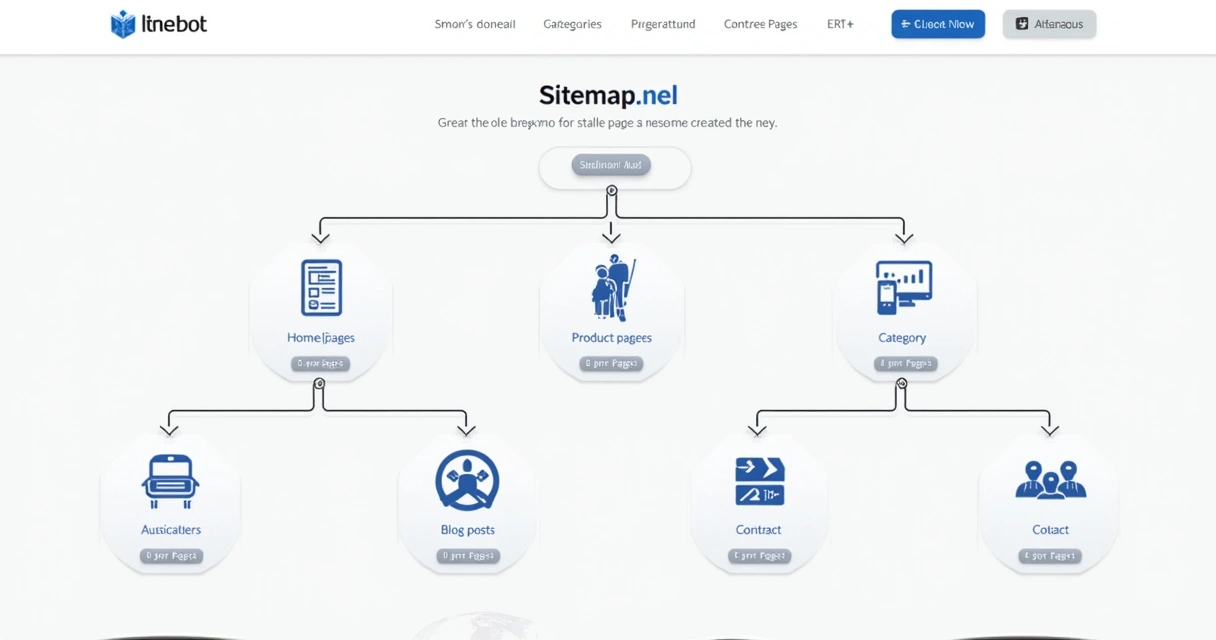Select the Home pages node card

click(x=320, y=313)
